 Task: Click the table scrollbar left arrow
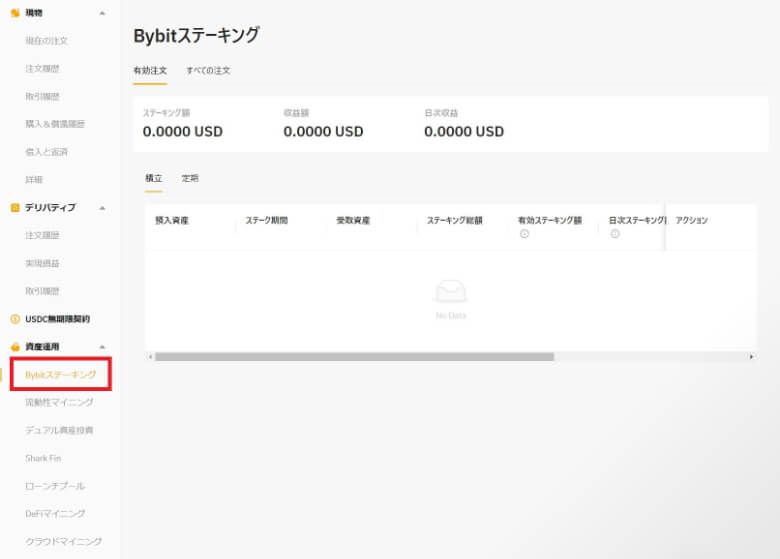pos(150,357)
